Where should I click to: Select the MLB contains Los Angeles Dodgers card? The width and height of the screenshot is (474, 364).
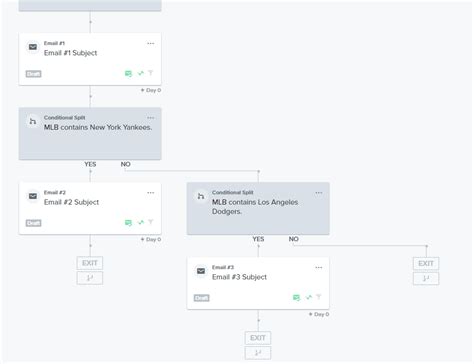258,208
